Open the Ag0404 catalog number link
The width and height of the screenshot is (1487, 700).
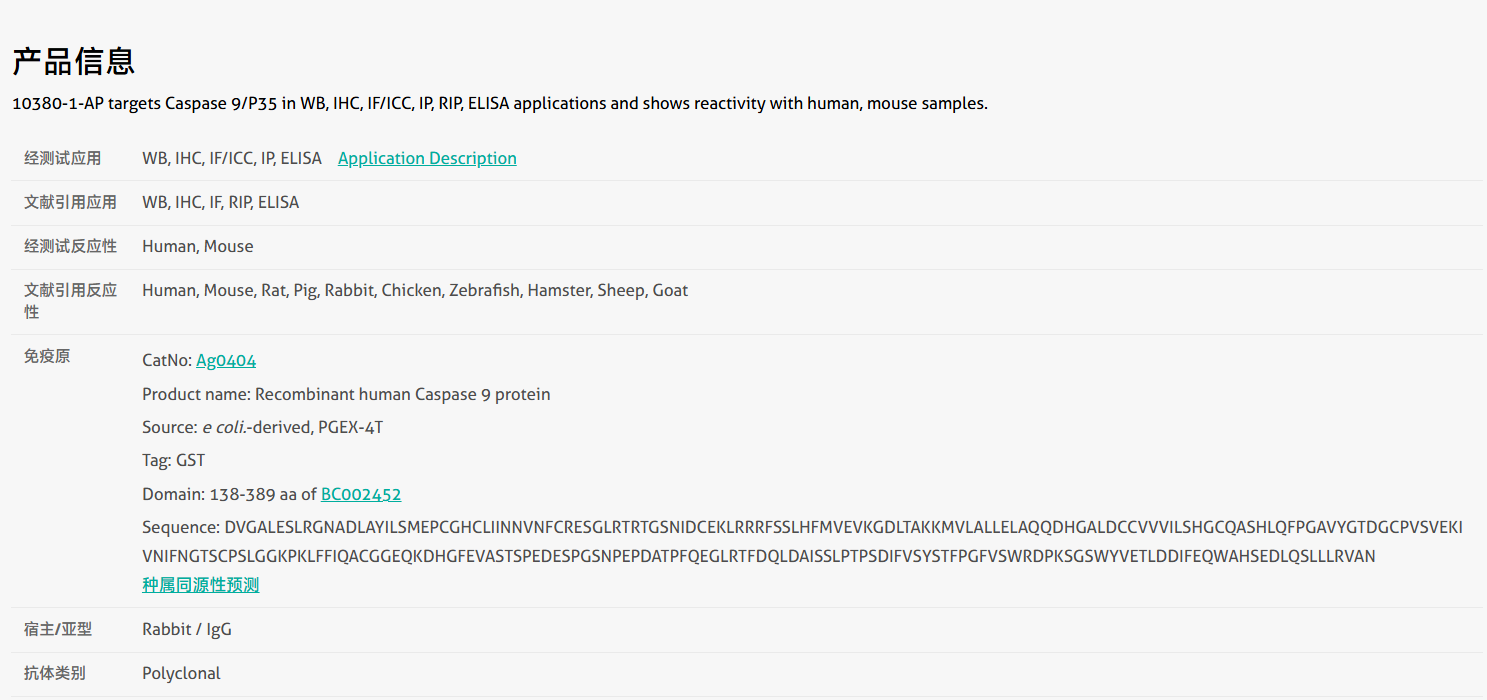[x=226, y=360]
